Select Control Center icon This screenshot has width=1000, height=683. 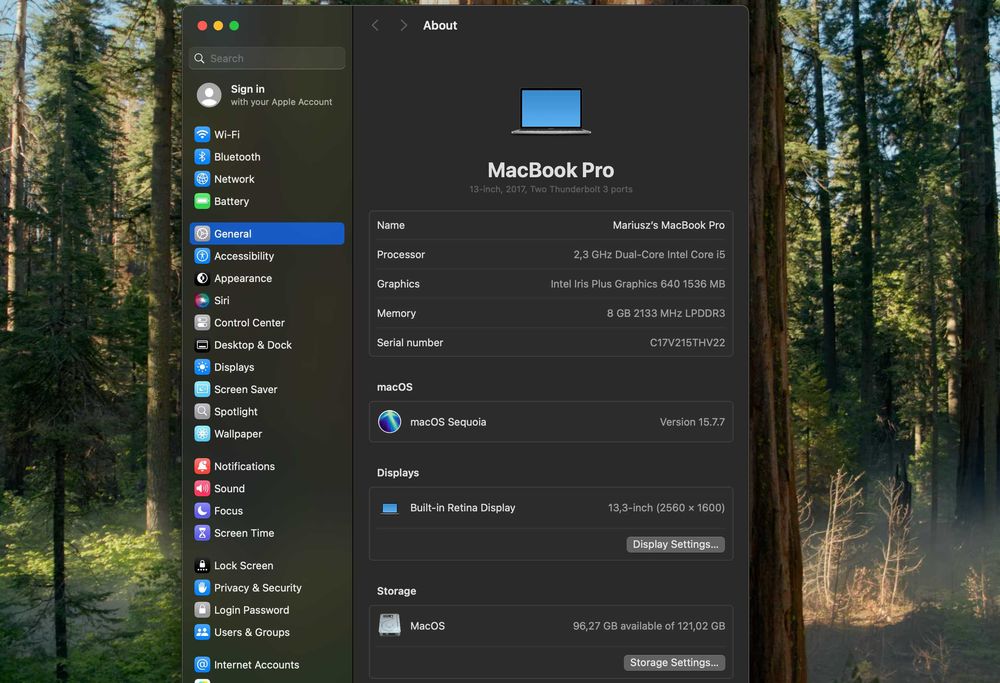202,323
